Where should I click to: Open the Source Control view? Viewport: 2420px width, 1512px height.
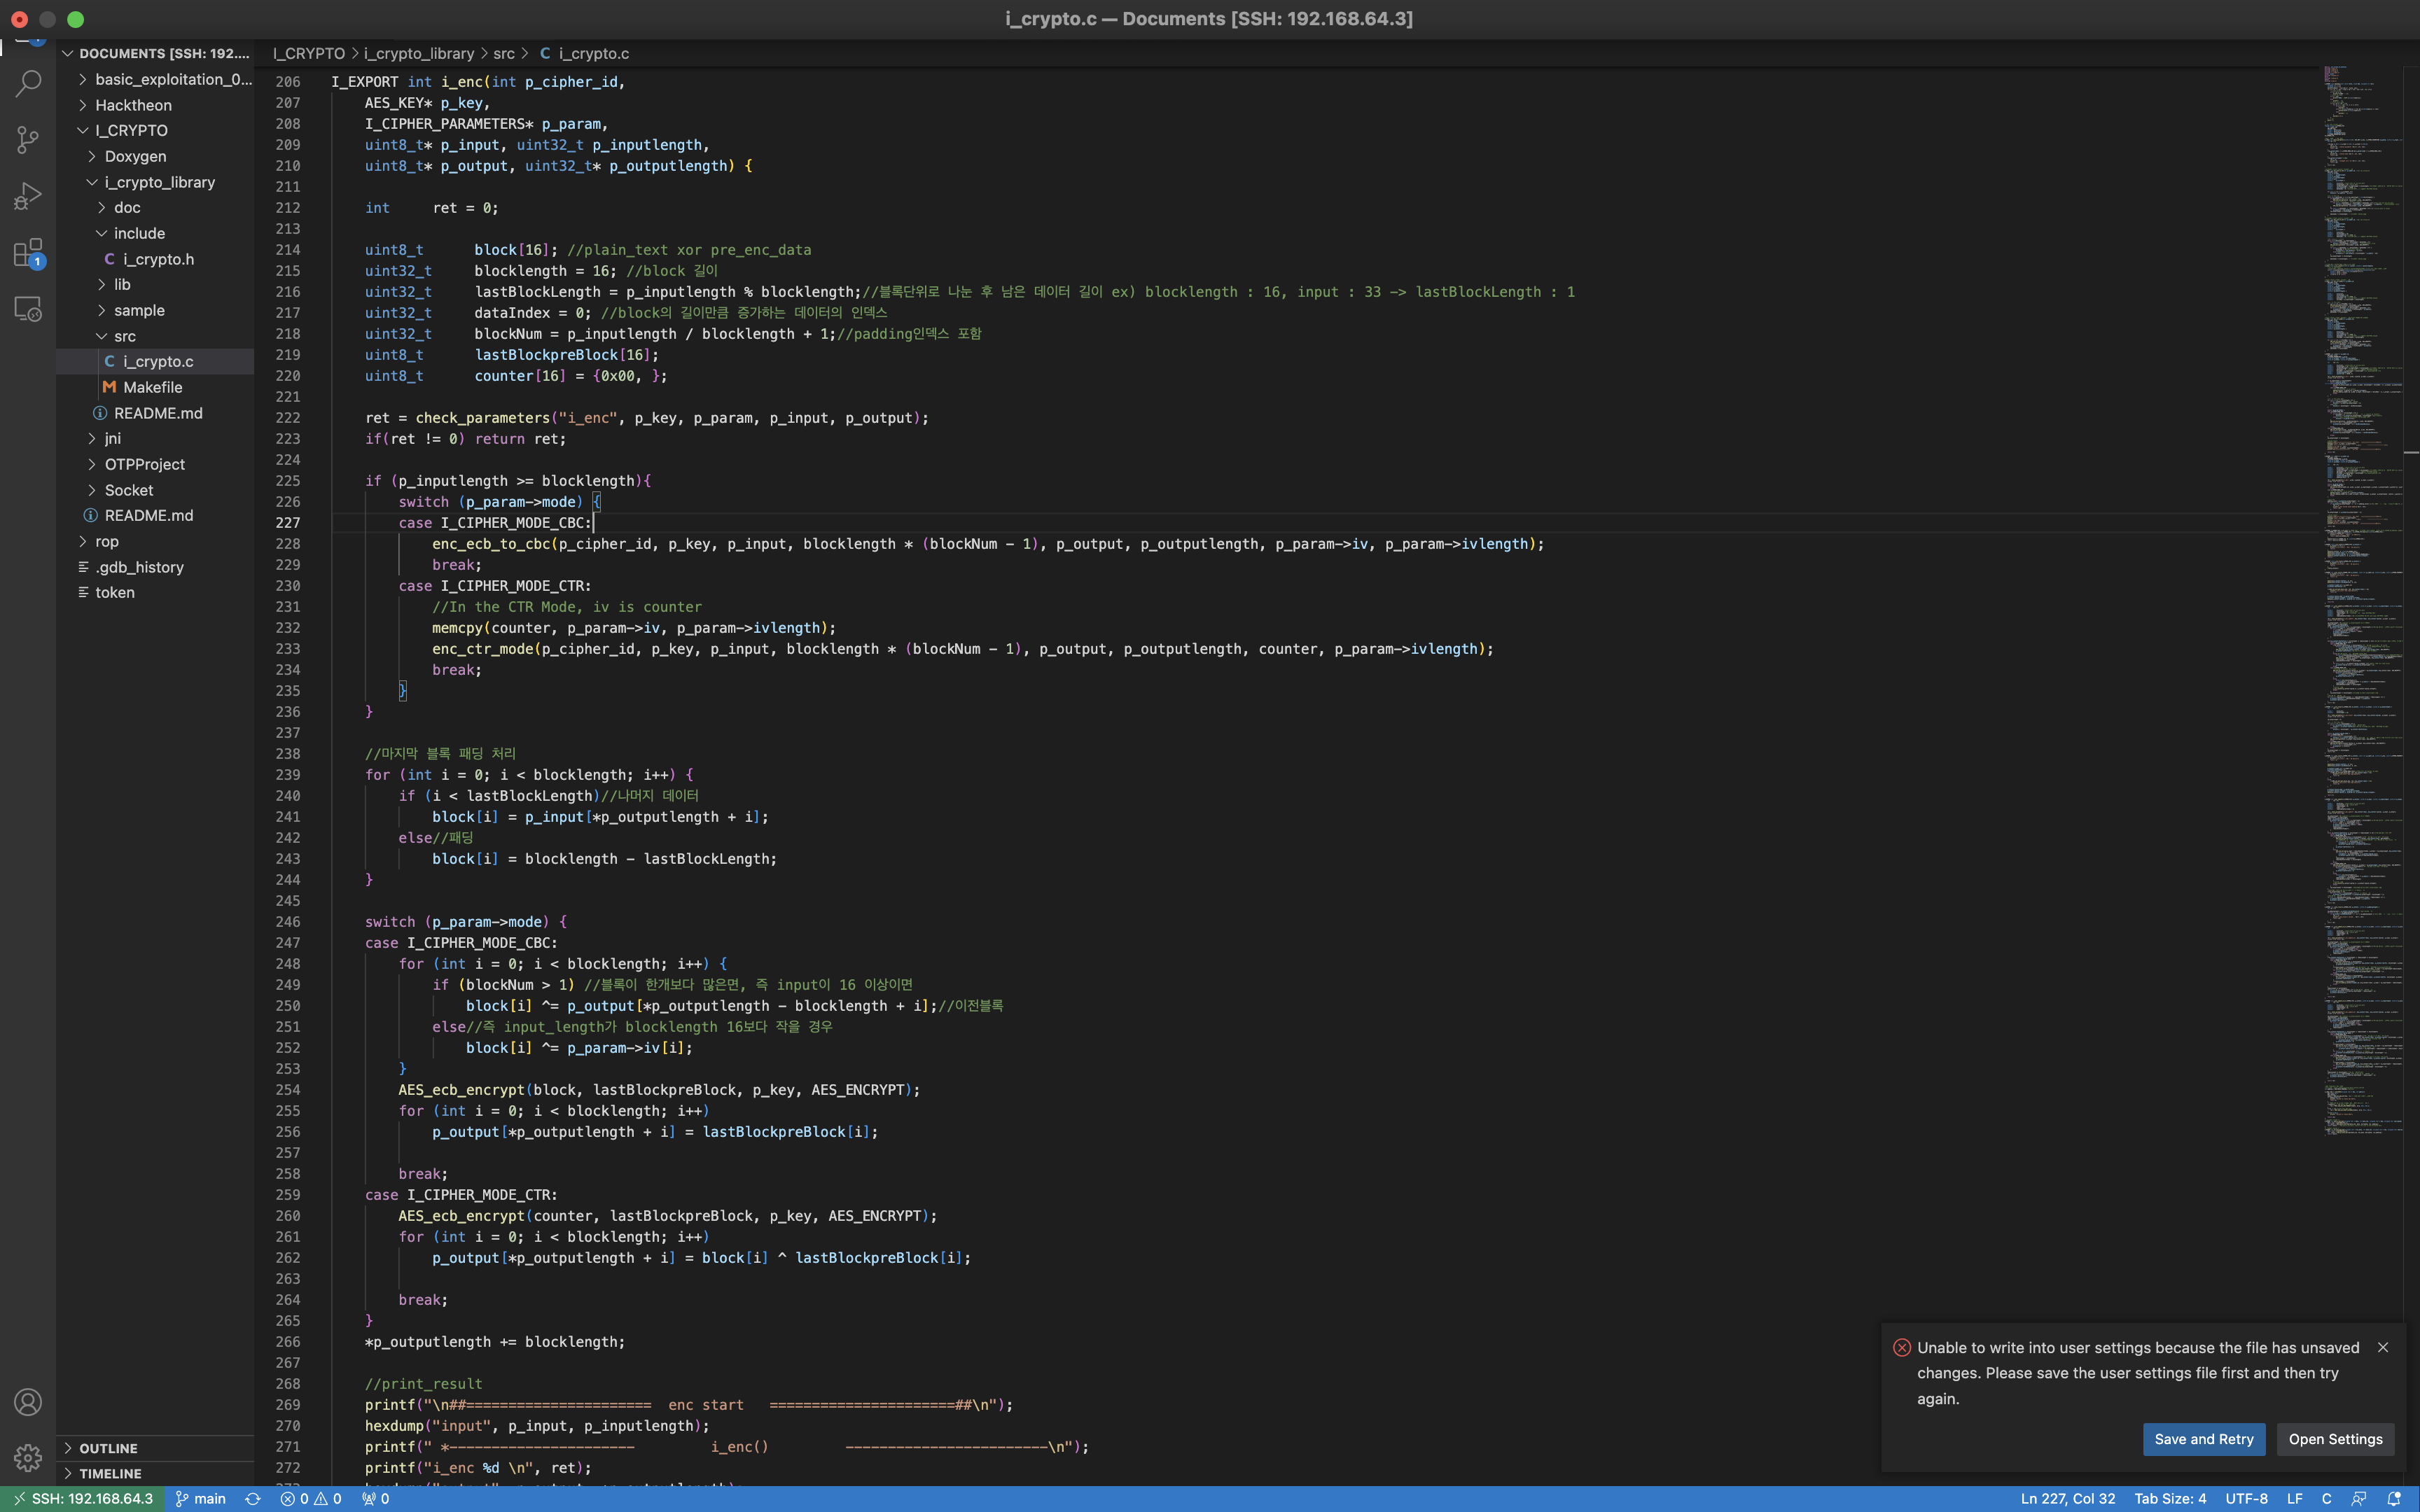coord(28,139)
